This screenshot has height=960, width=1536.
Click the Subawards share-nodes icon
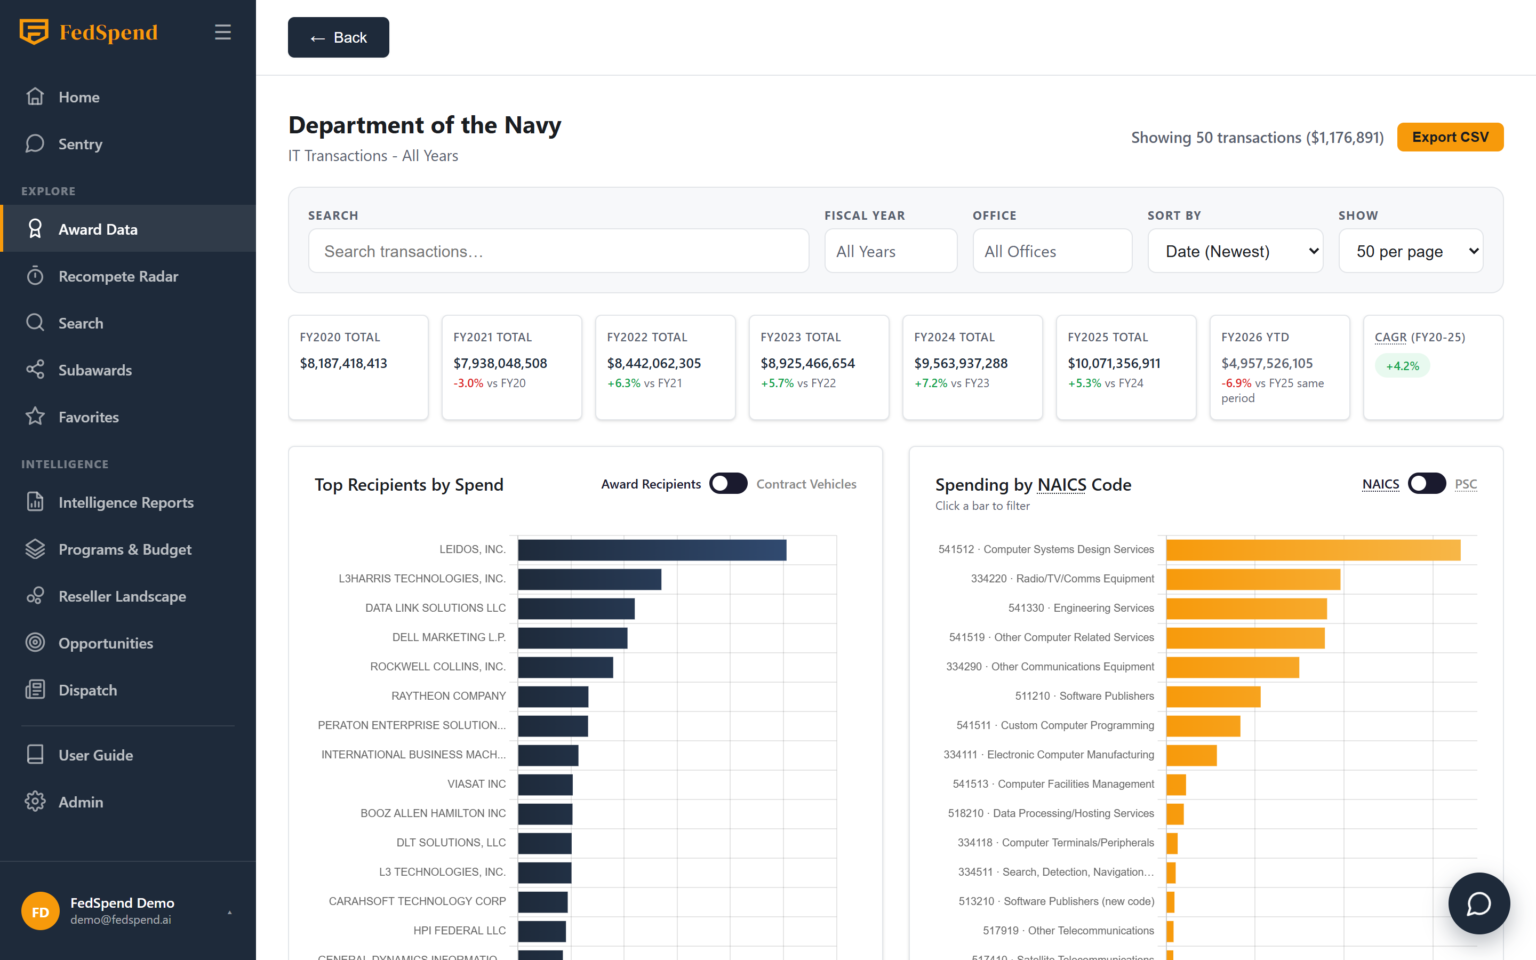(35, 370)
